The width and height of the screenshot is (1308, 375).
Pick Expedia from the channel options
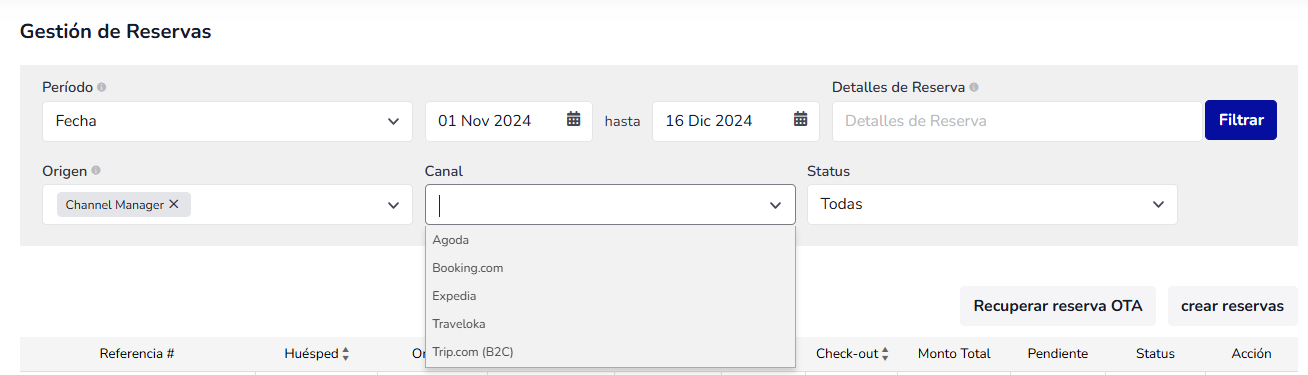(610, 296)
